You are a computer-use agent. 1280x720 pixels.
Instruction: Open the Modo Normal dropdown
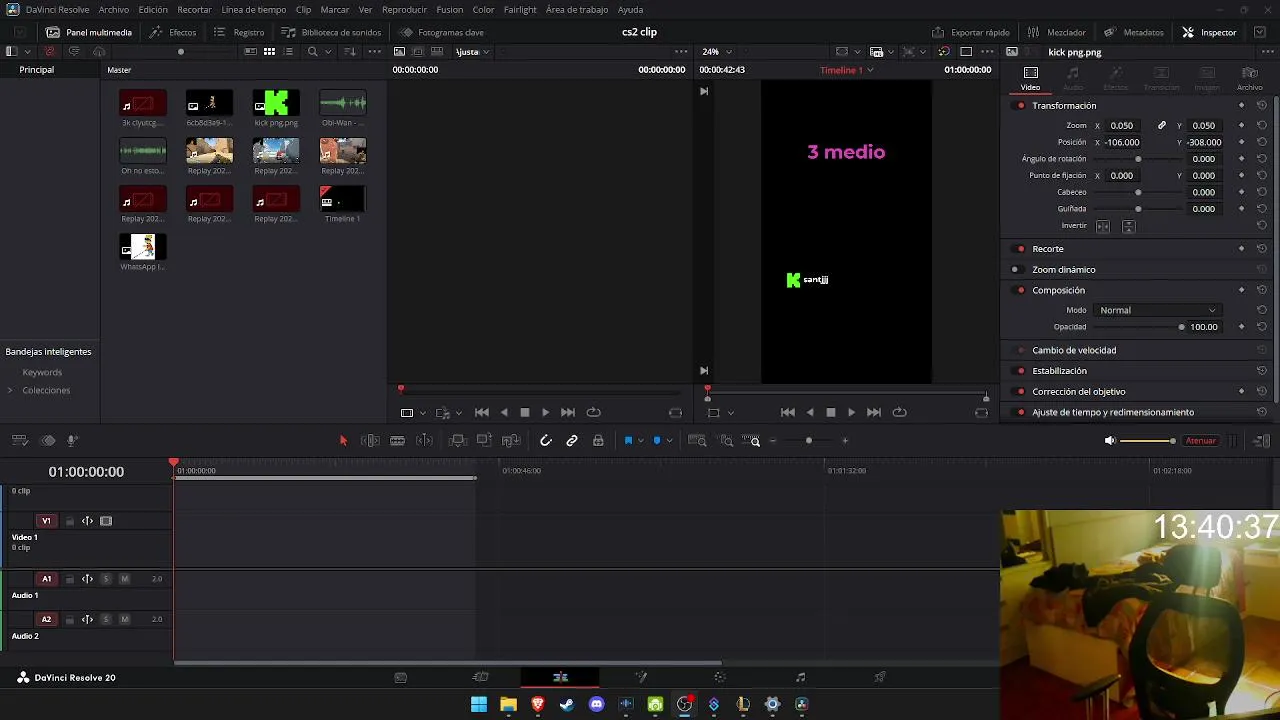click(x=1158, y=310)
